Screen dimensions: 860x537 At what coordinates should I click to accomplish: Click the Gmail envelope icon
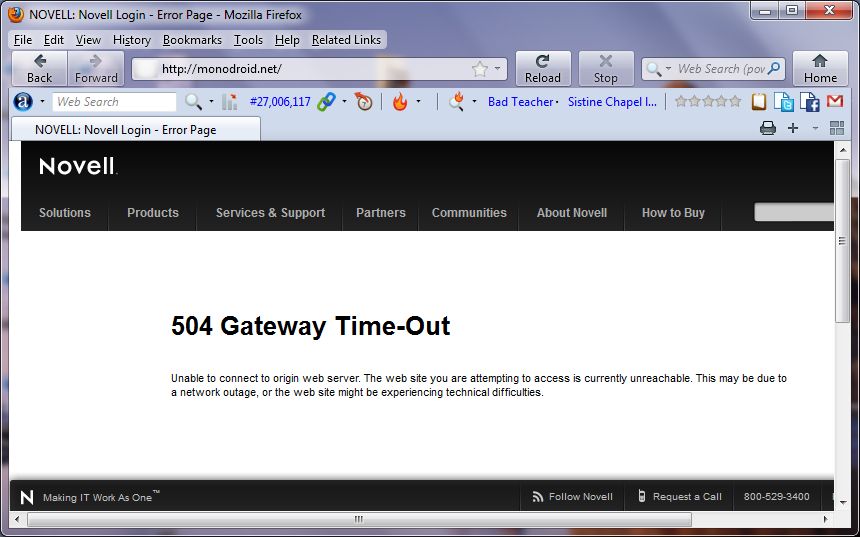coord(835,101)
